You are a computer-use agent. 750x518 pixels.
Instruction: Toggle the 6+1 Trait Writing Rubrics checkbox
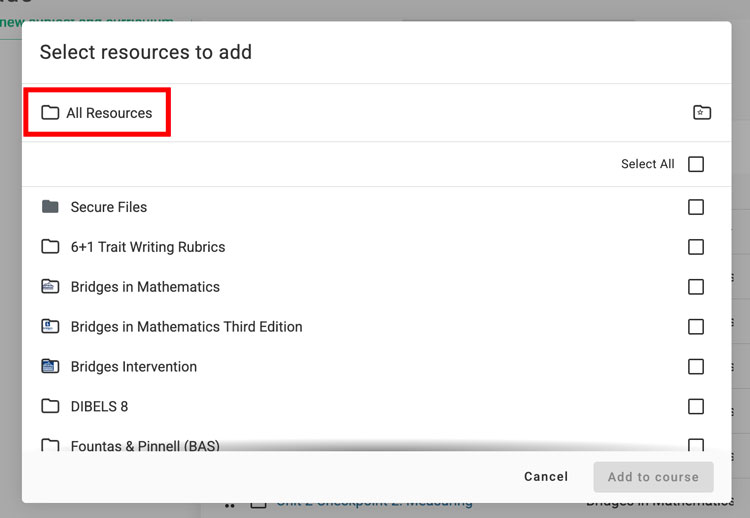click(696, 247)
